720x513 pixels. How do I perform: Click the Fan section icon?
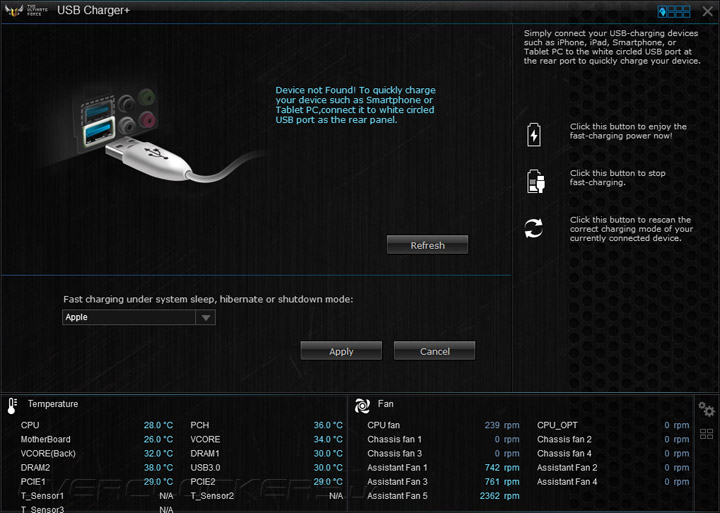362,406
